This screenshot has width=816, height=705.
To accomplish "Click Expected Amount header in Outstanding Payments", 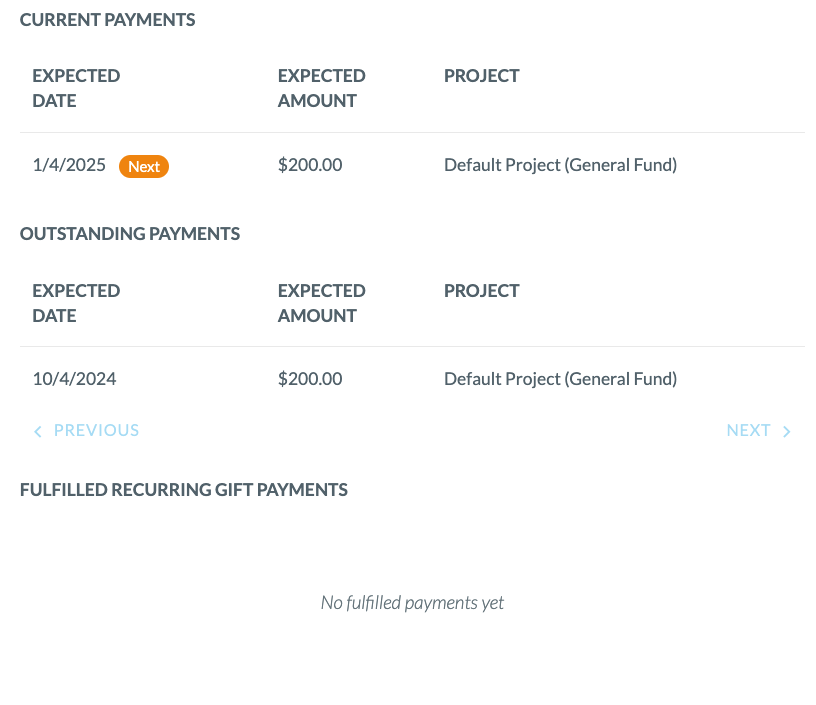I will point(322,303).
